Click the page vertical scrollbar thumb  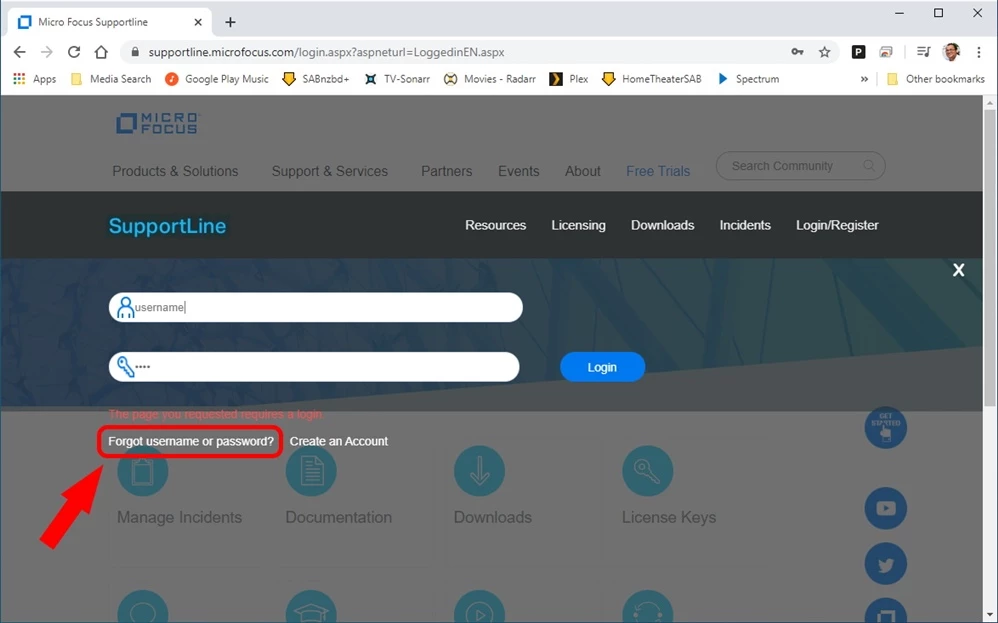990,257
